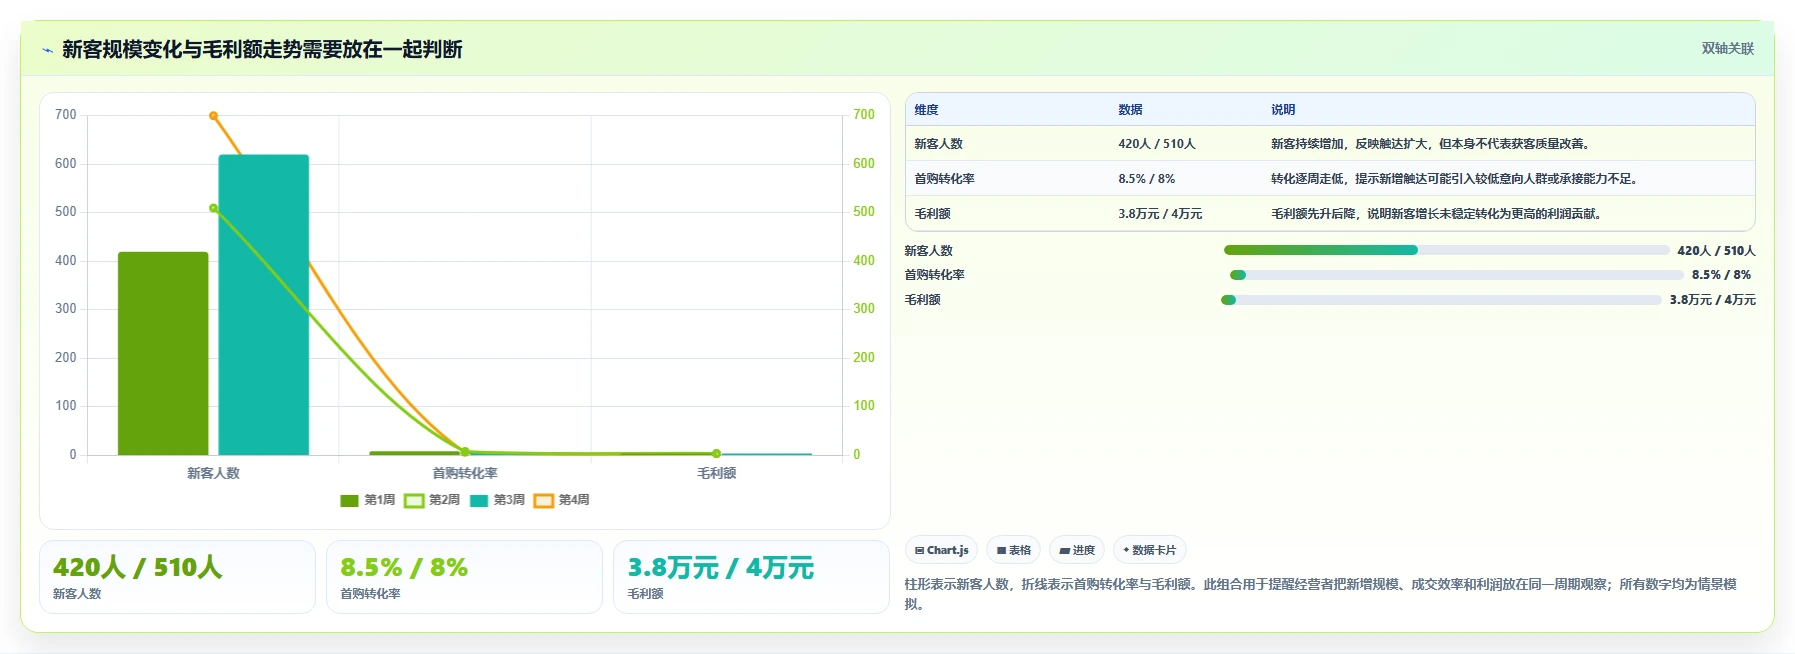The image size is (1795, 654).
Task: Open the 420人 / 510人 data card
Action: pos(177,577)
